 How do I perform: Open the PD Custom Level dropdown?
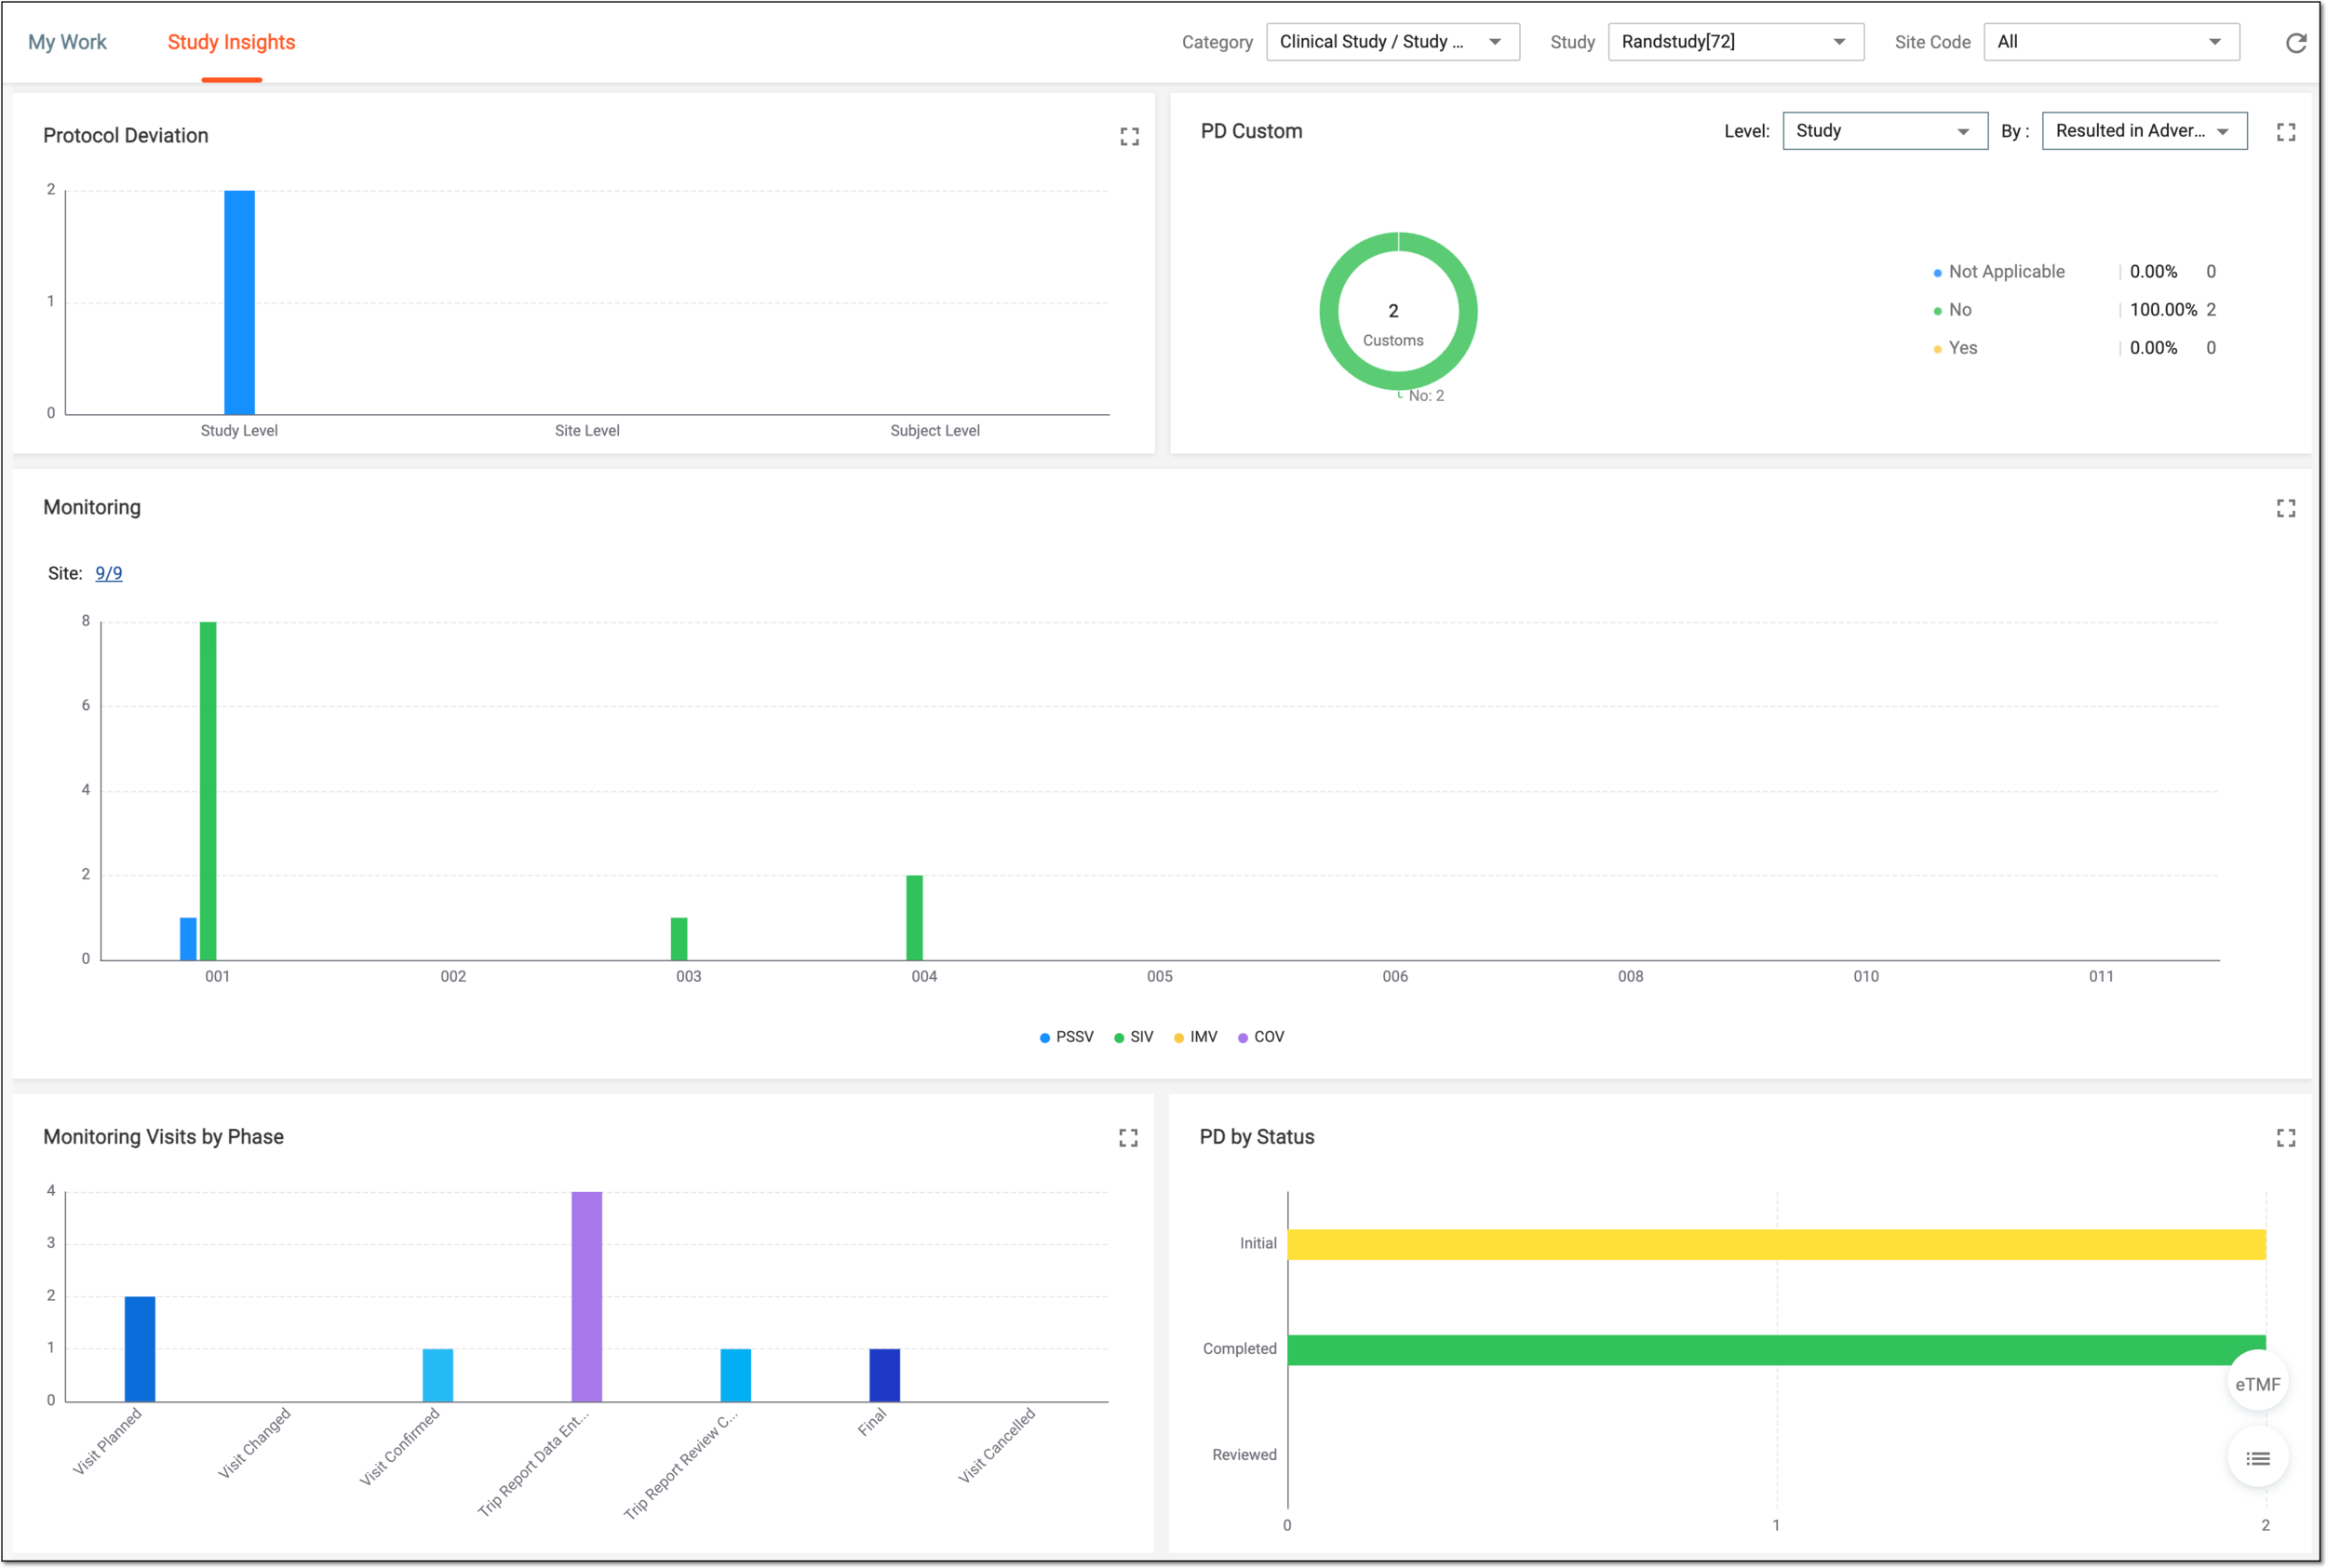point(1884,131)
